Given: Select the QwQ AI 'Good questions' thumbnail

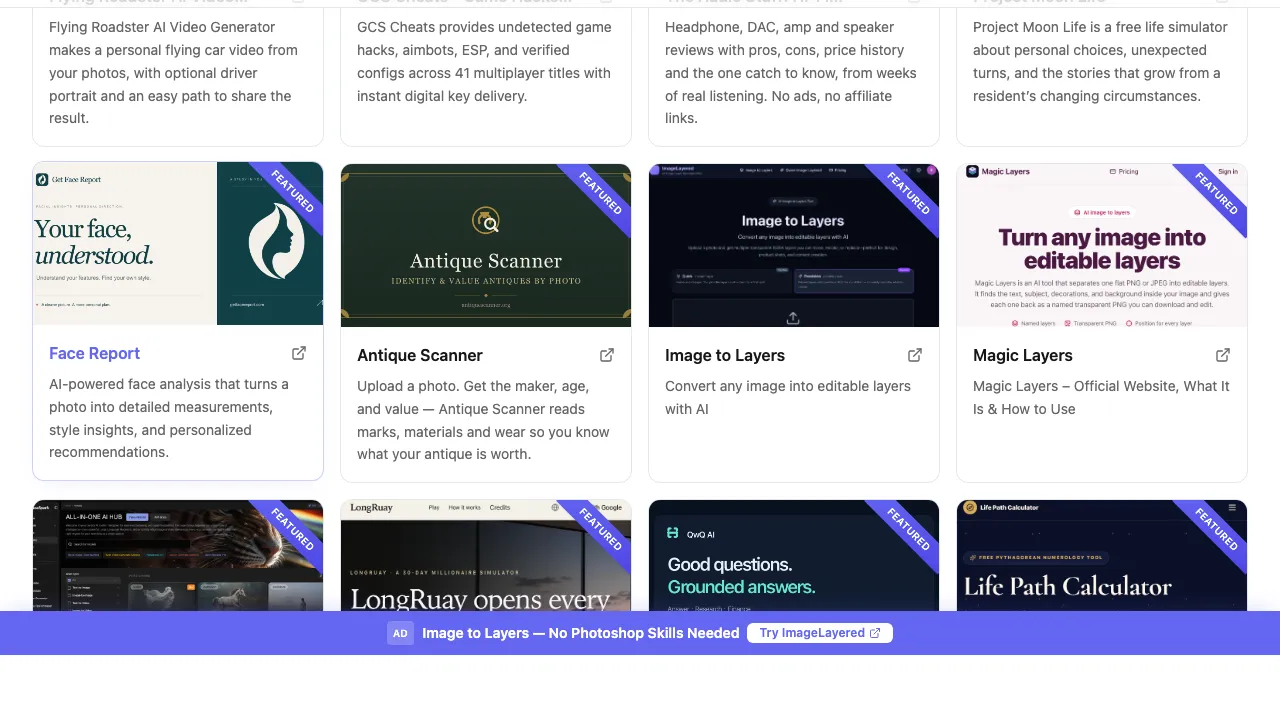Looking at the screenshot, I should (x=794, y=556).
